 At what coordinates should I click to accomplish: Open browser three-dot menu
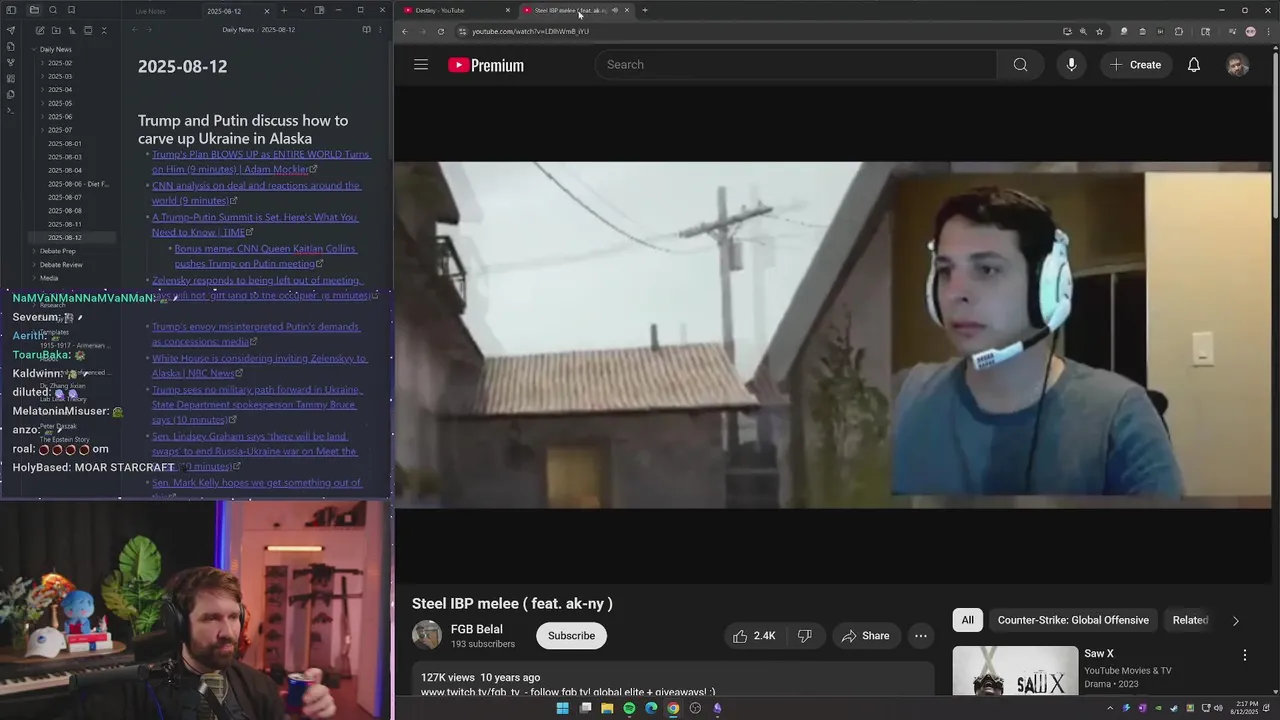pyautogui.click(x=1268, y=31)
